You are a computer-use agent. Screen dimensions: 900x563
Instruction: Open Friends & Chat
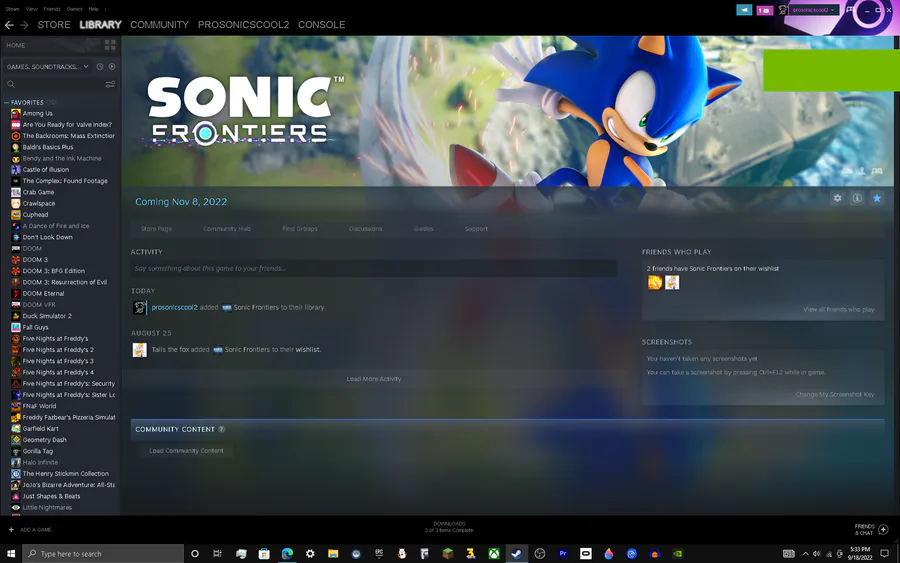871,529
